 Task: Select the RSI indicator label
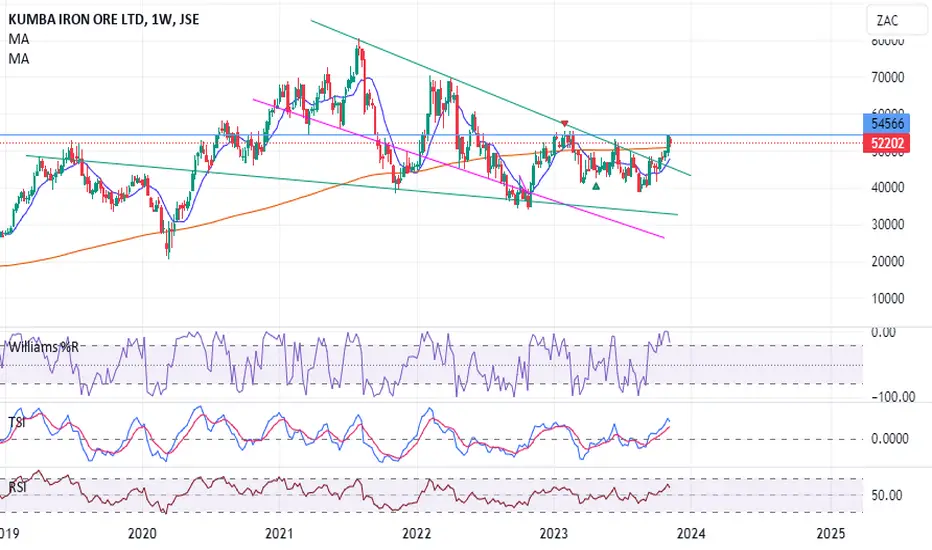pos(17,488)
